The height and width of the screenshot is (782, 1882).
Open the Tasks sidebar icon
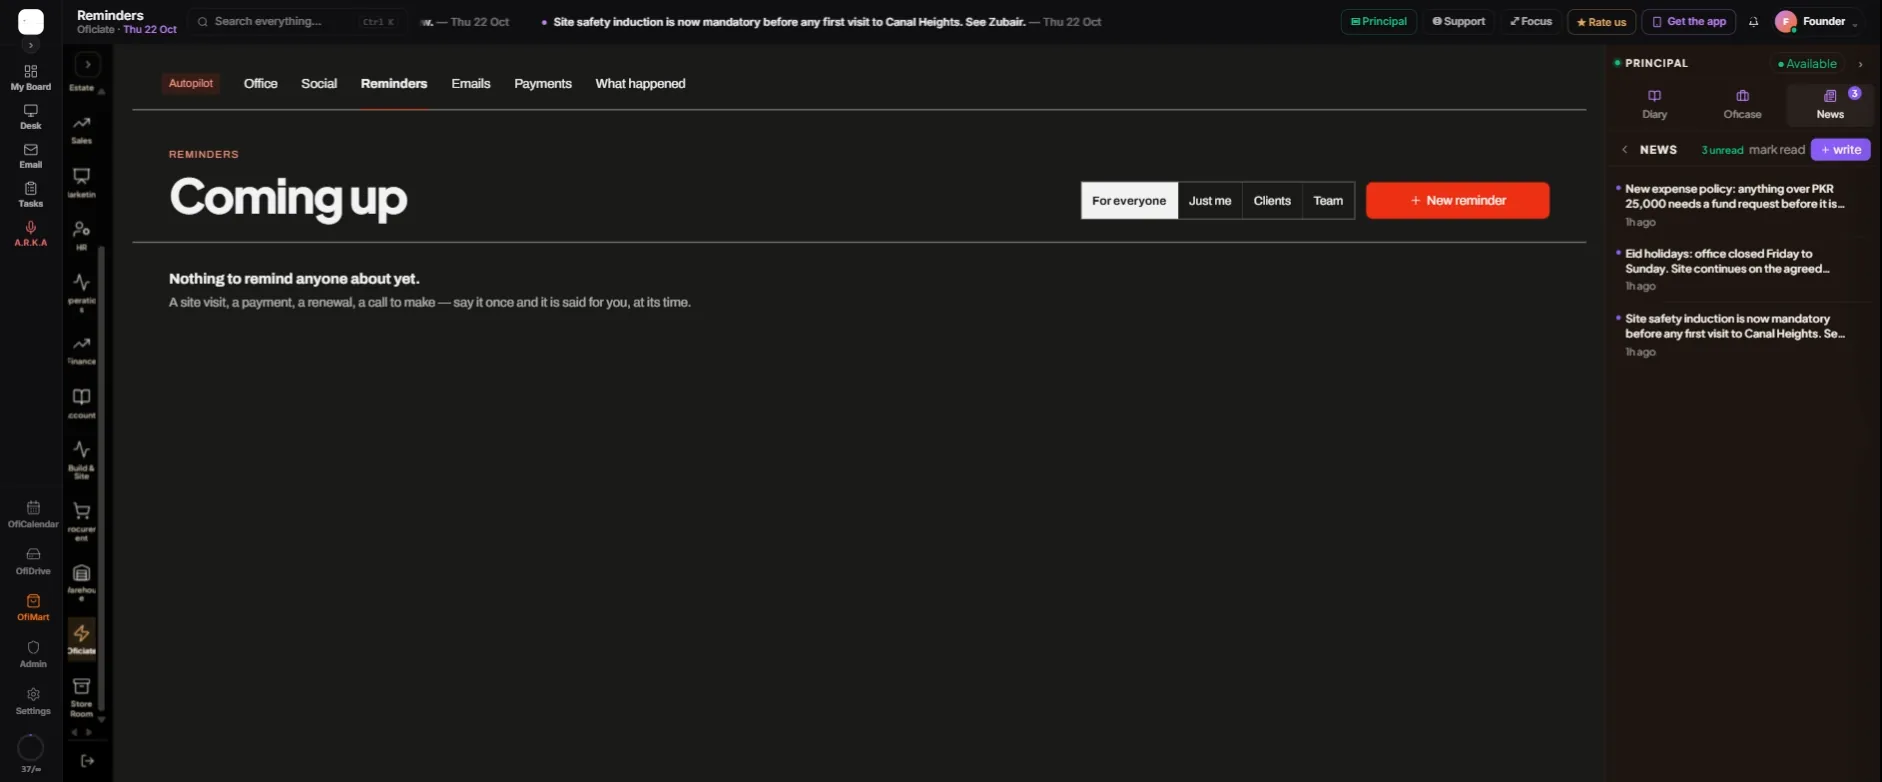(31, 195)
